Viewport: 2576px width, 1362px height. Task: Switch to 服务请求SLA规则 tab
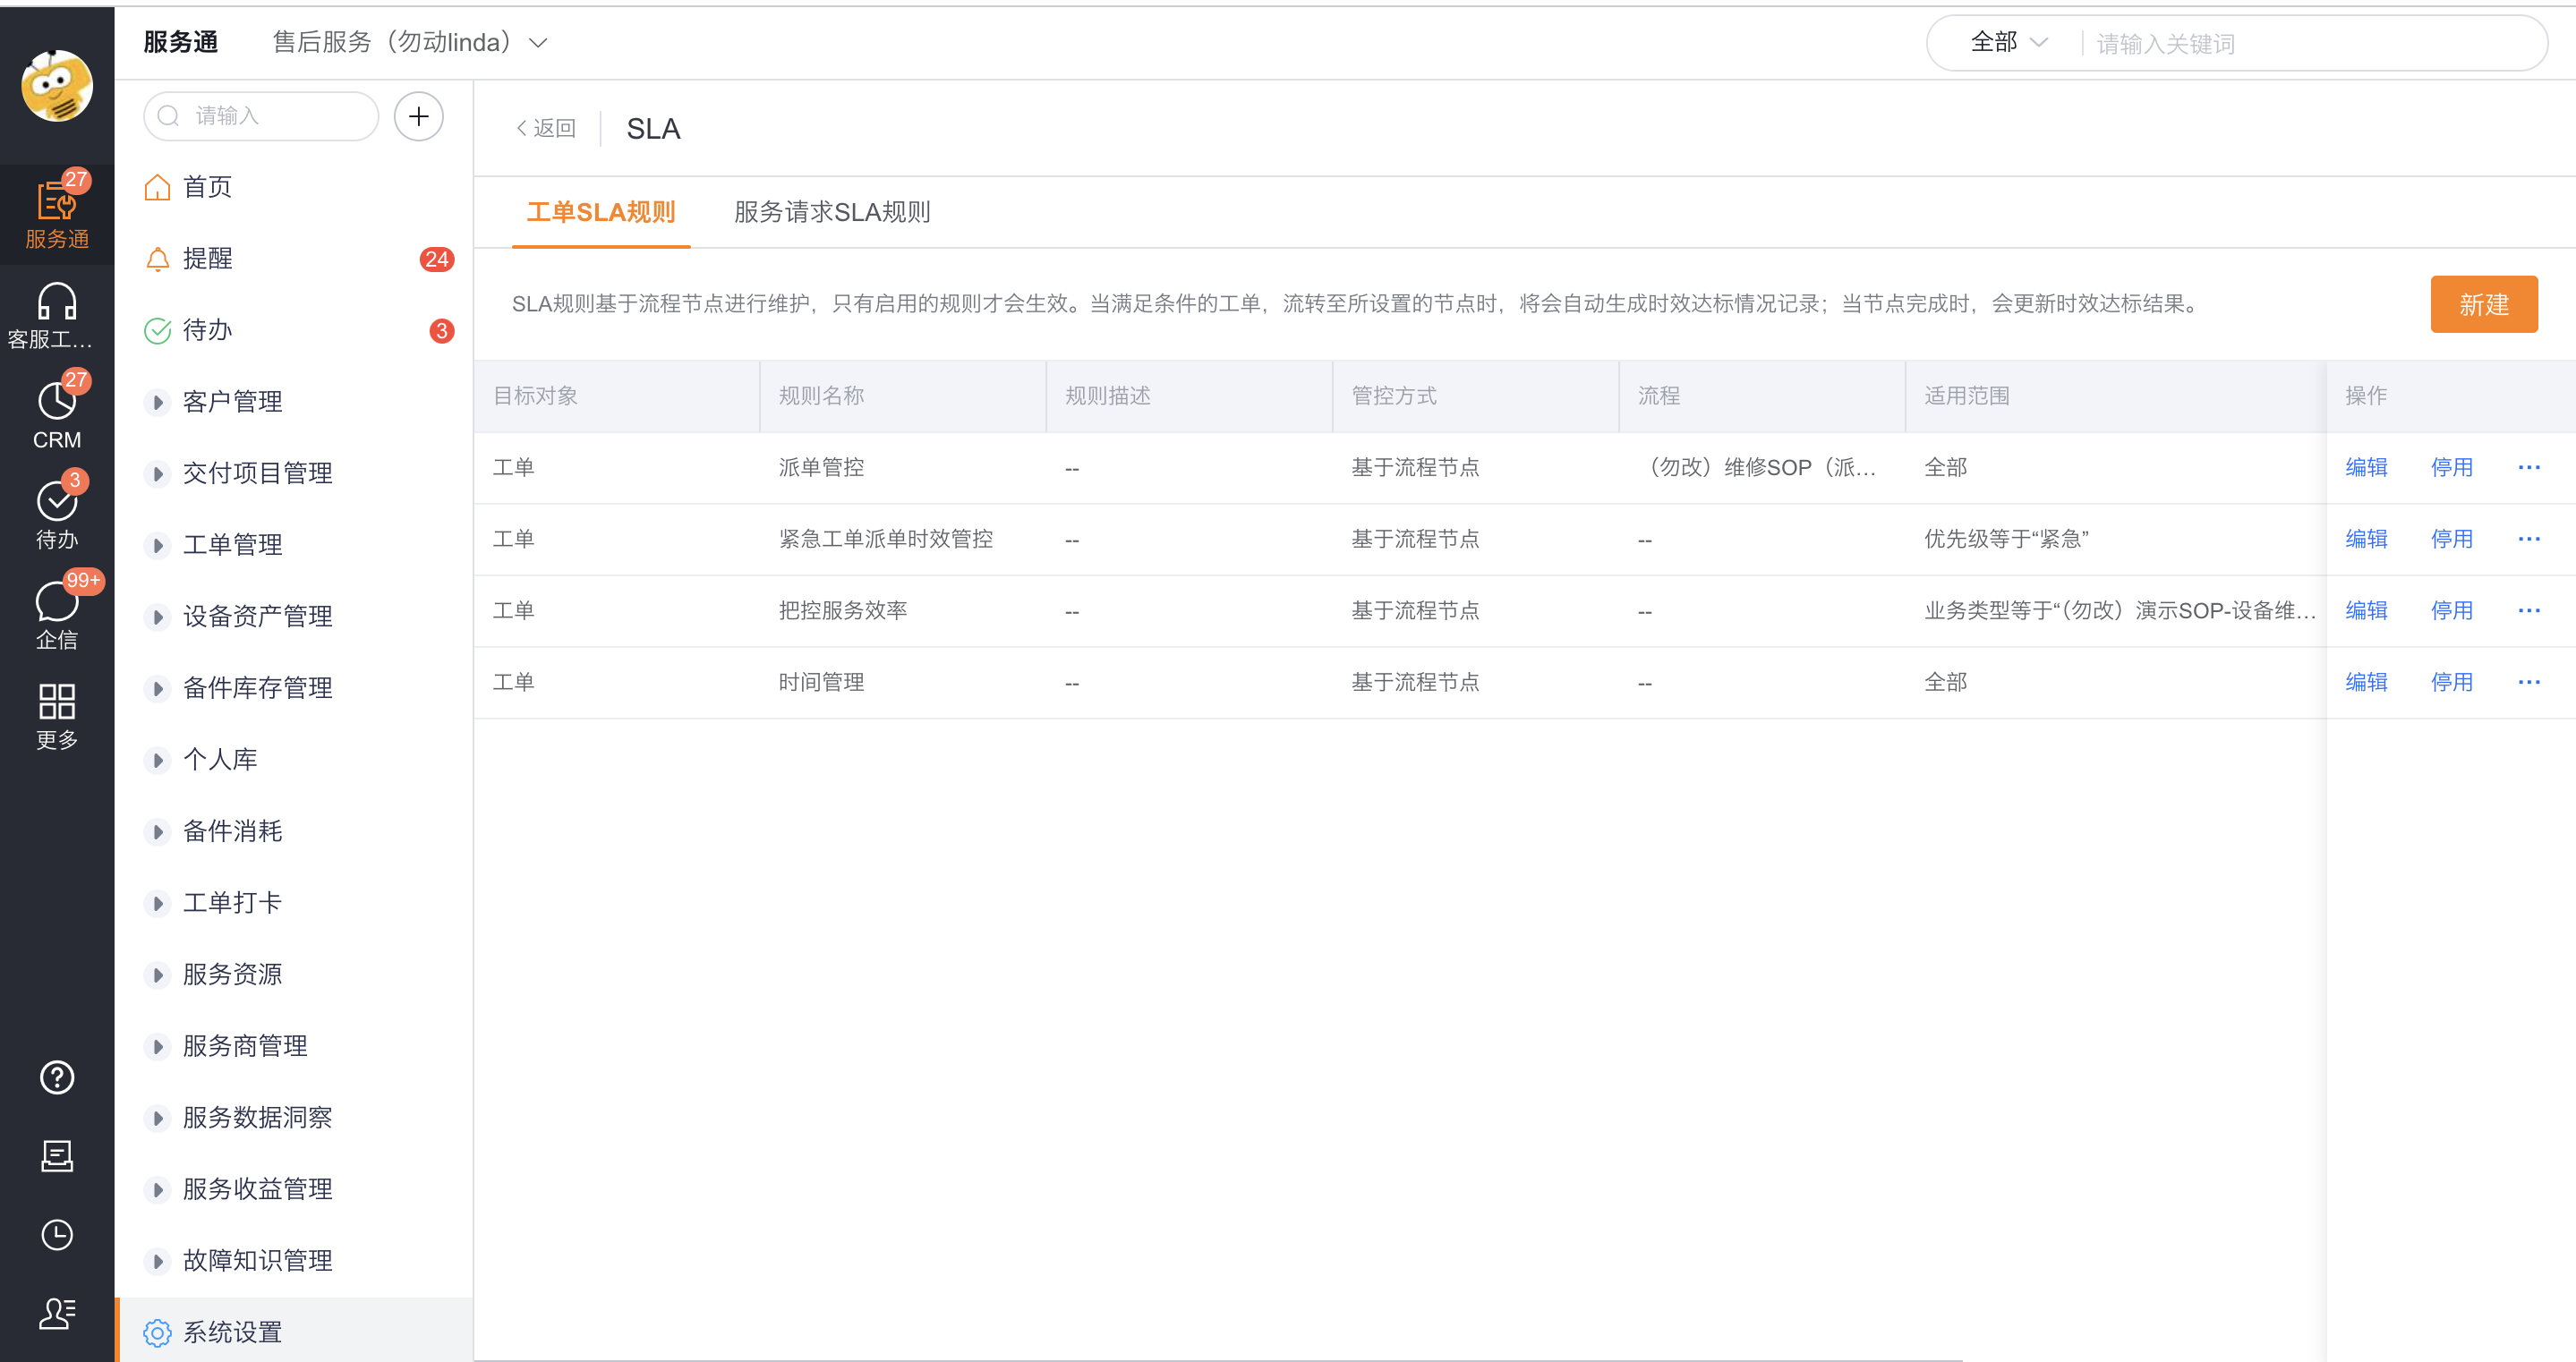pos(832,212)
